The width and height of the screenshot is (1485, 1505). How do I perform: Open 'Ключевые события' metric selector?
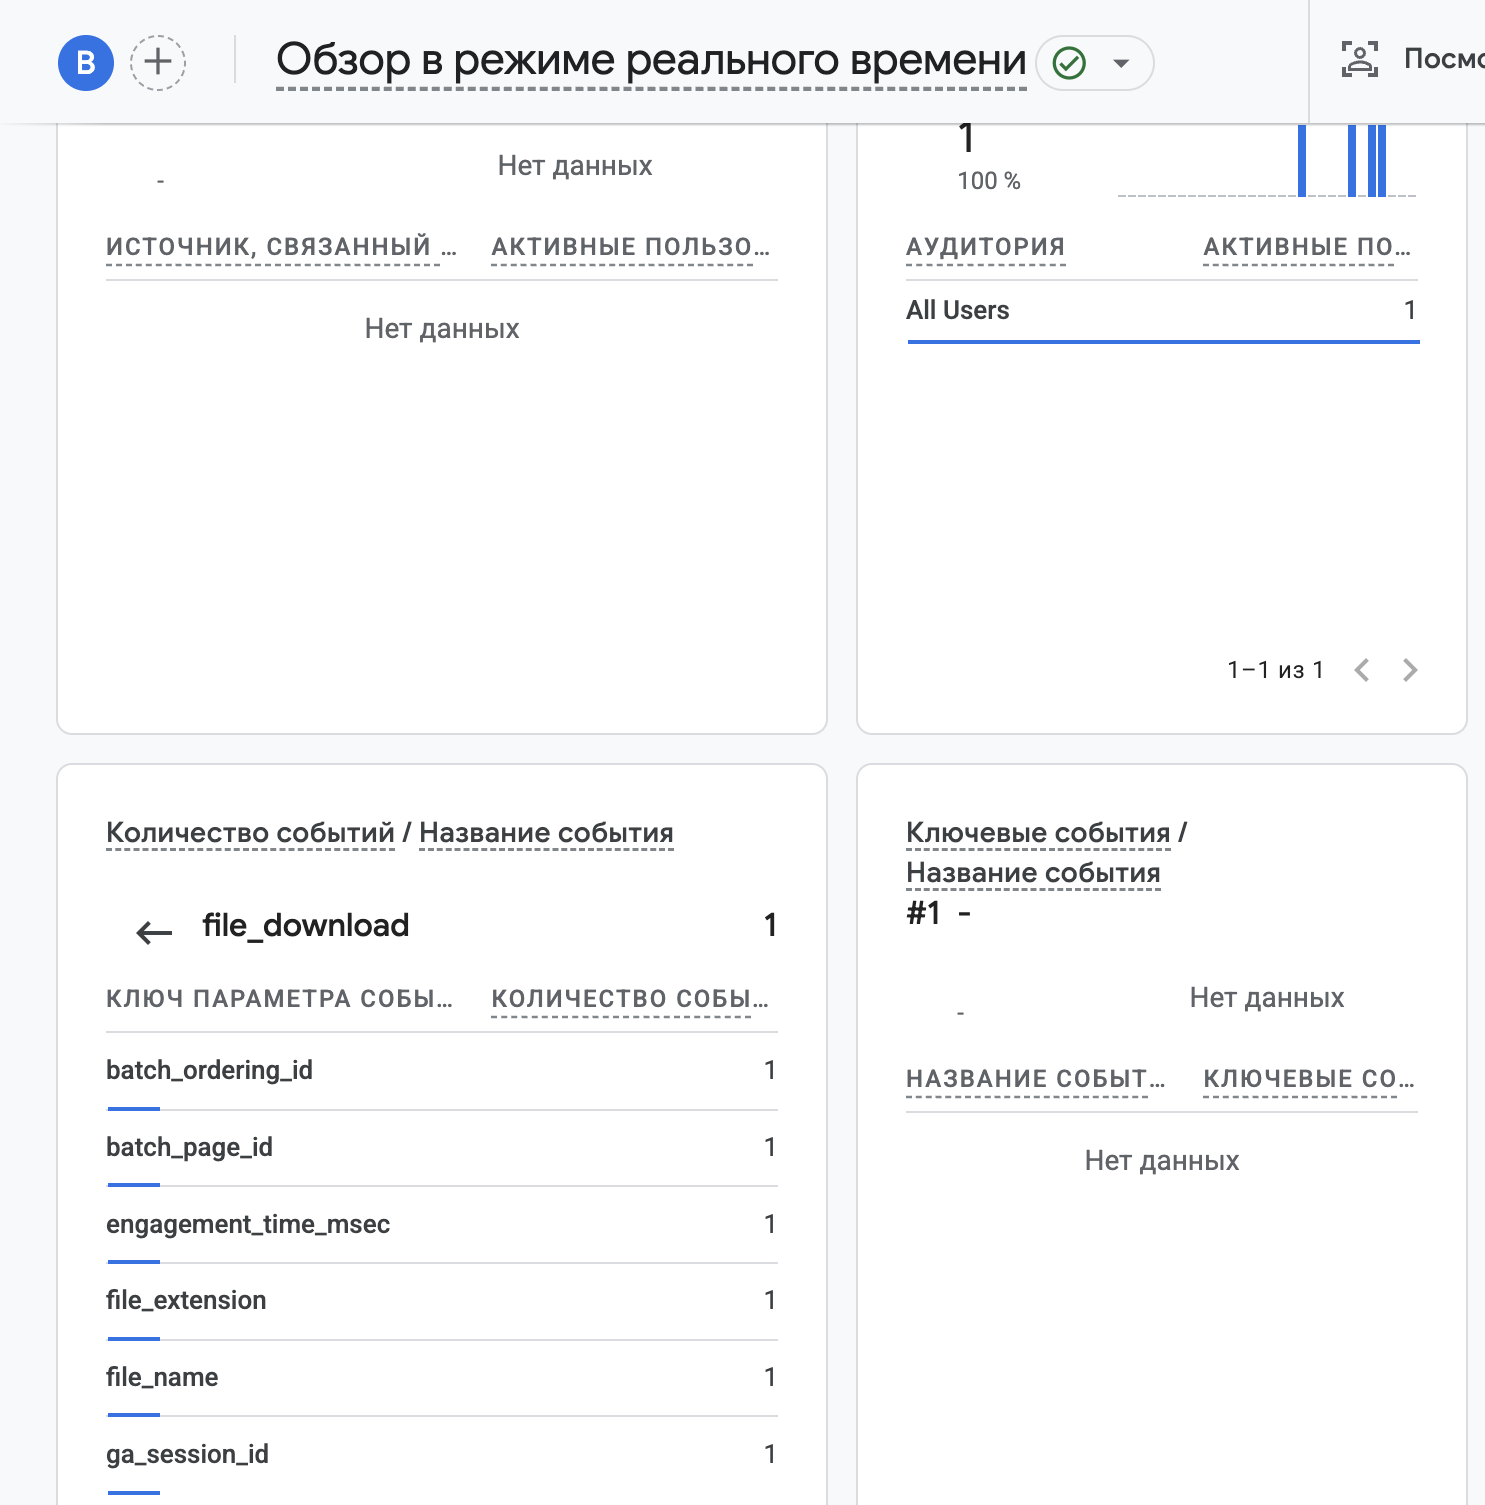click(1038, 833)
